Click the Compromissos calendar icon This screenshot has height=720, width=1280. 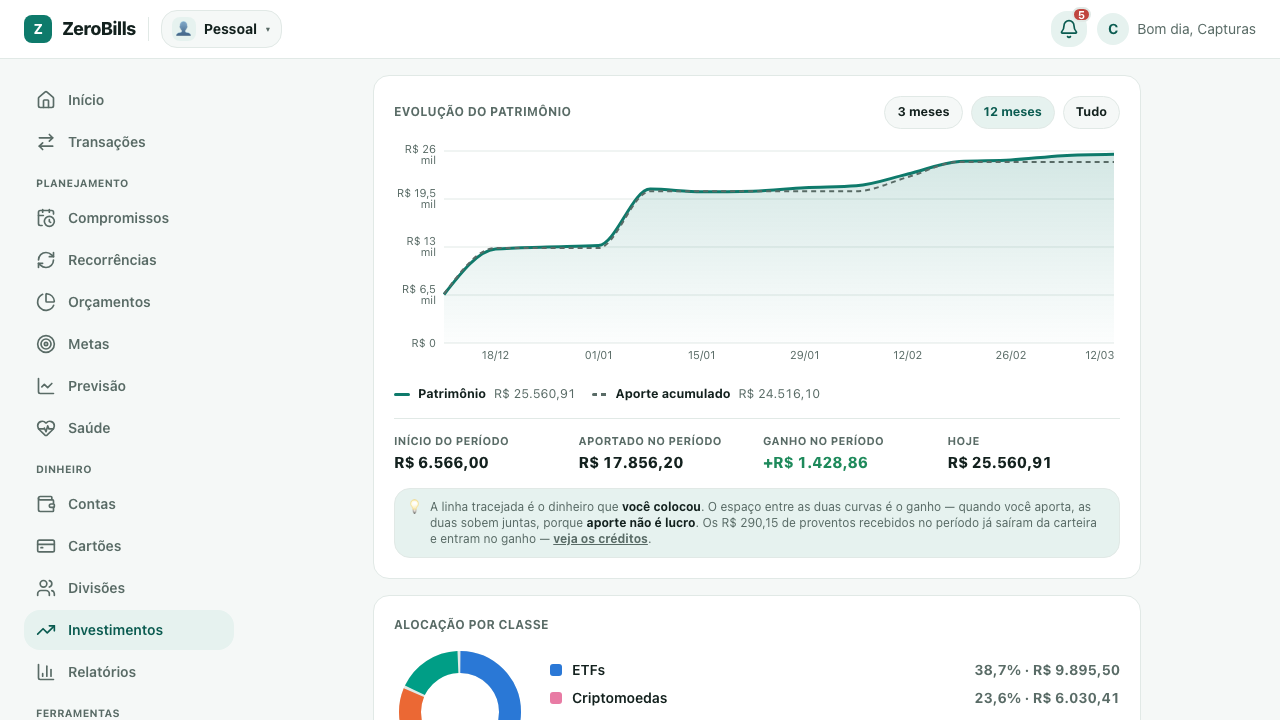pyautogui.click(x=46, y=218)
